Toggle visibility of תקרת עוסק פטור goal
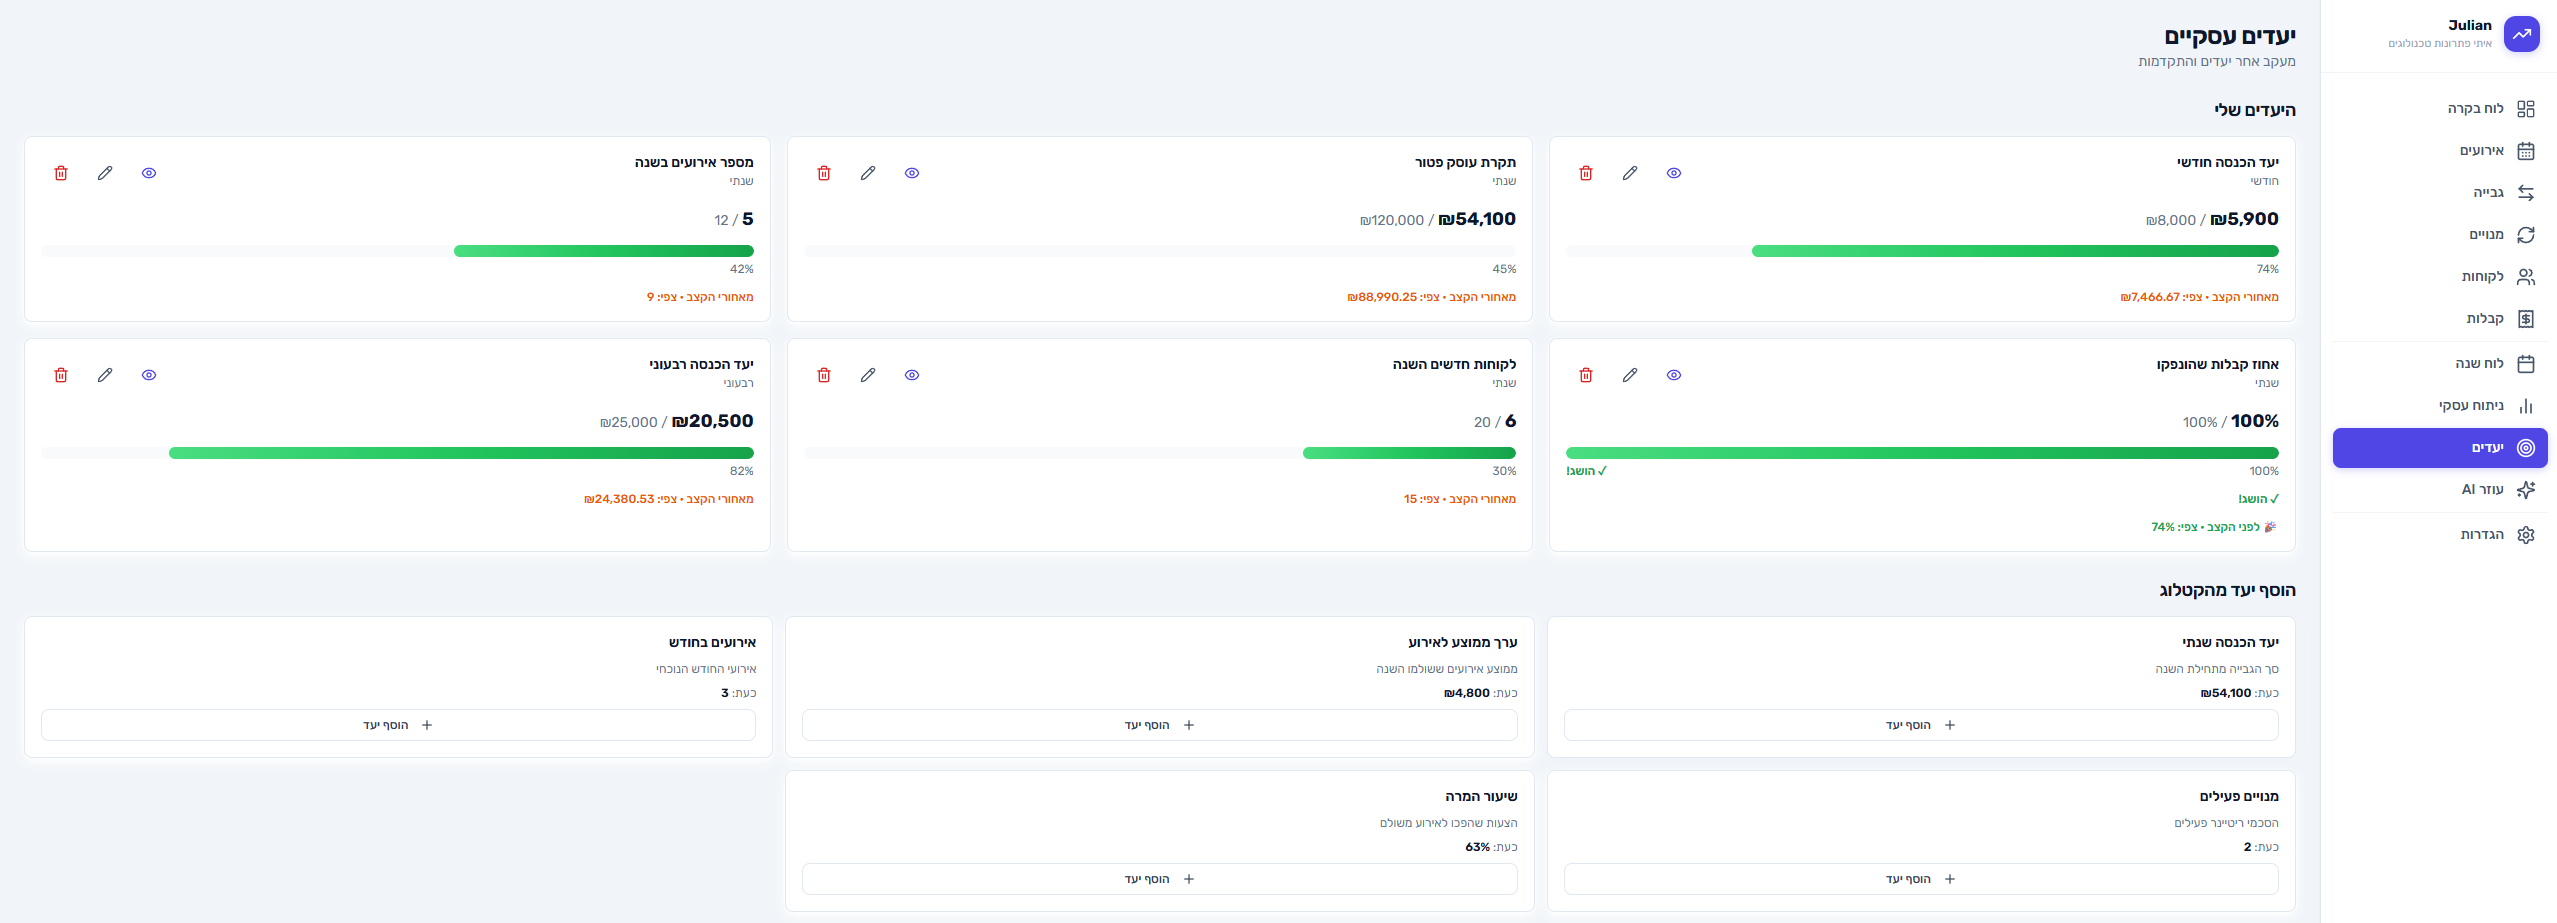Image resolution: width=2557 pixels, height=923 pixels. [x=912, y=173]
